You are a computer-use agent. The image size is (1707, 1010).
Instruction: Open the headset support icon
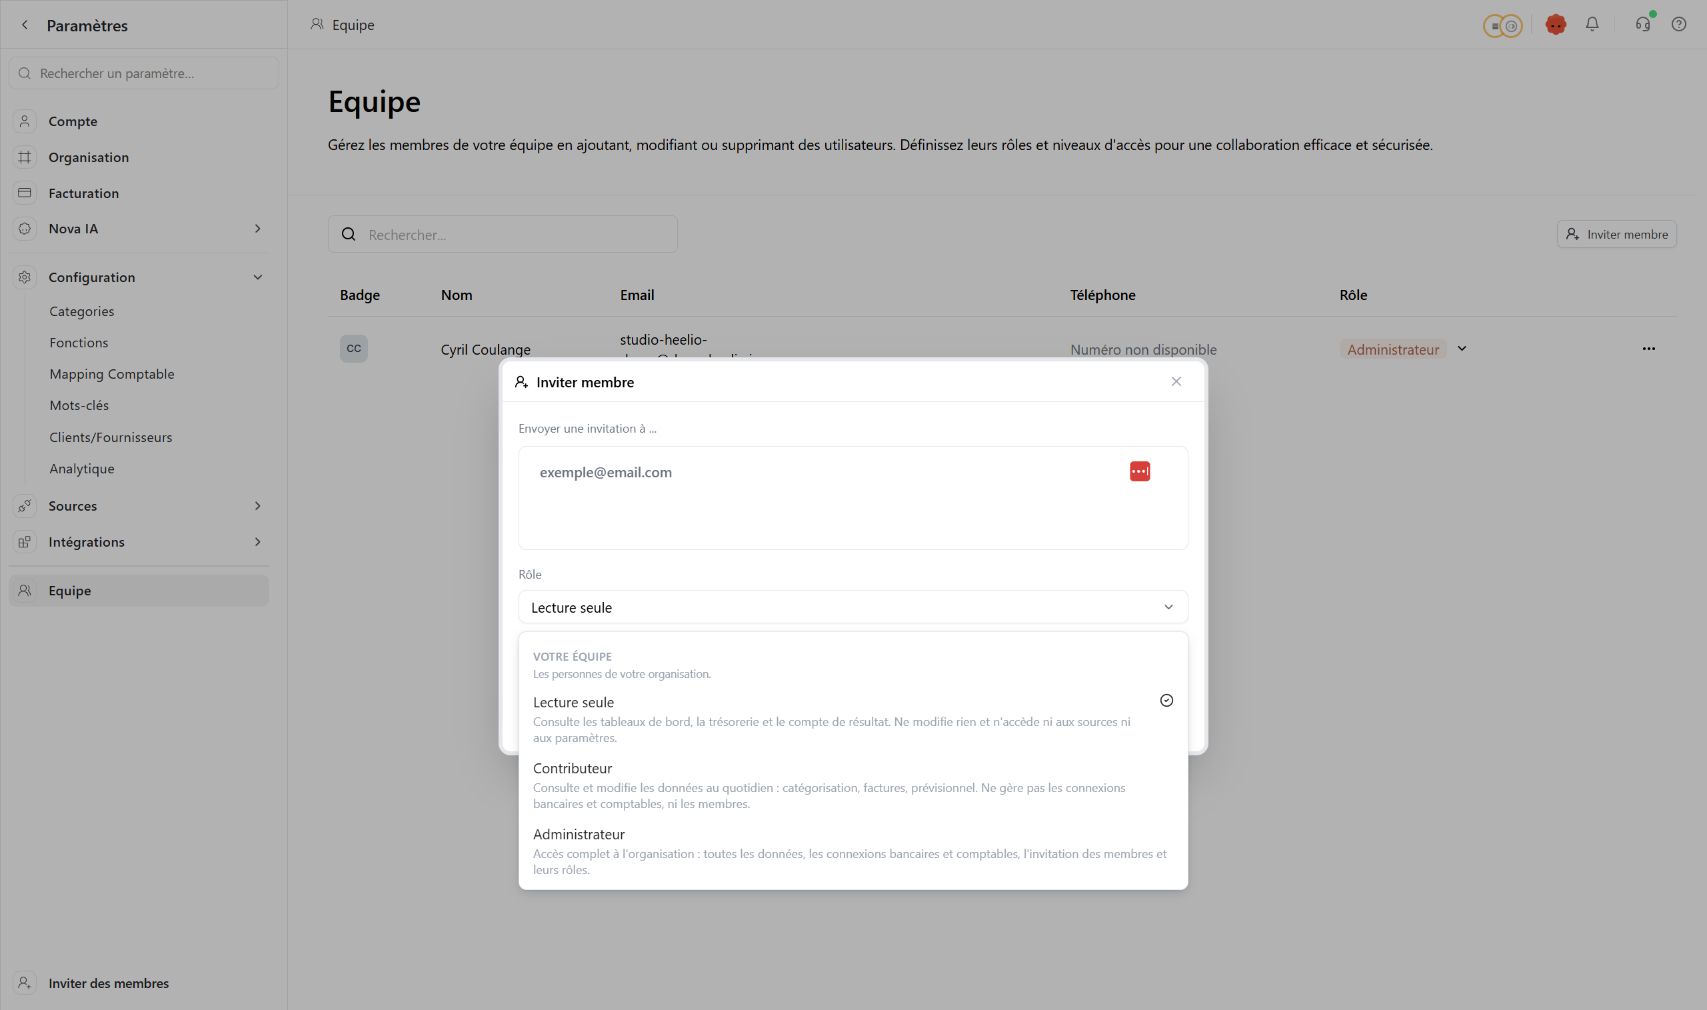coord(1643,24)
